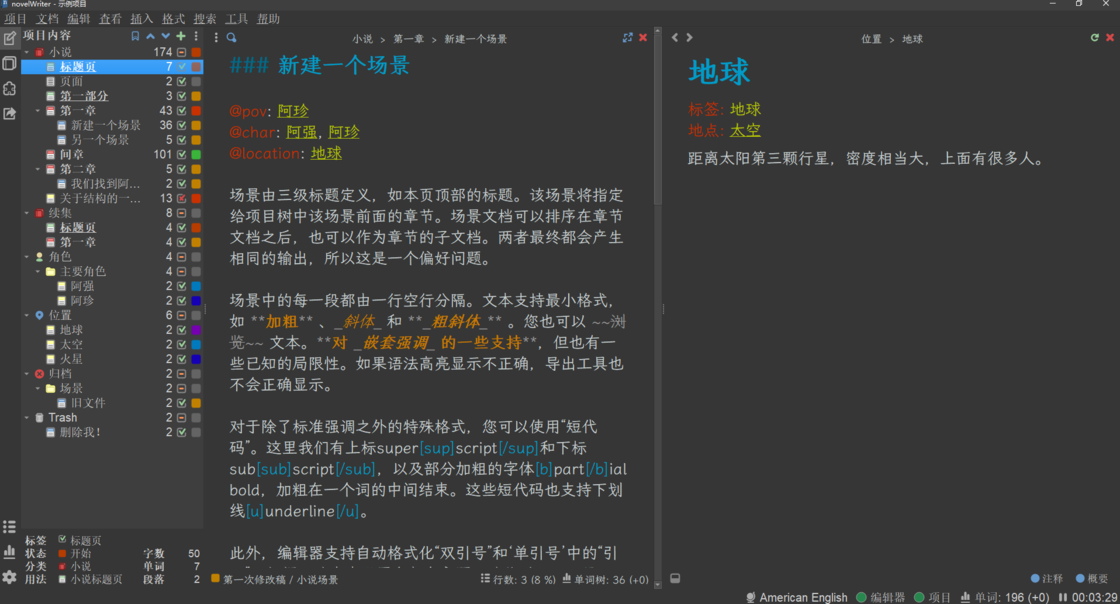Collapse the 小说 root folder
1120x604 pixels.
pos(27,52)
